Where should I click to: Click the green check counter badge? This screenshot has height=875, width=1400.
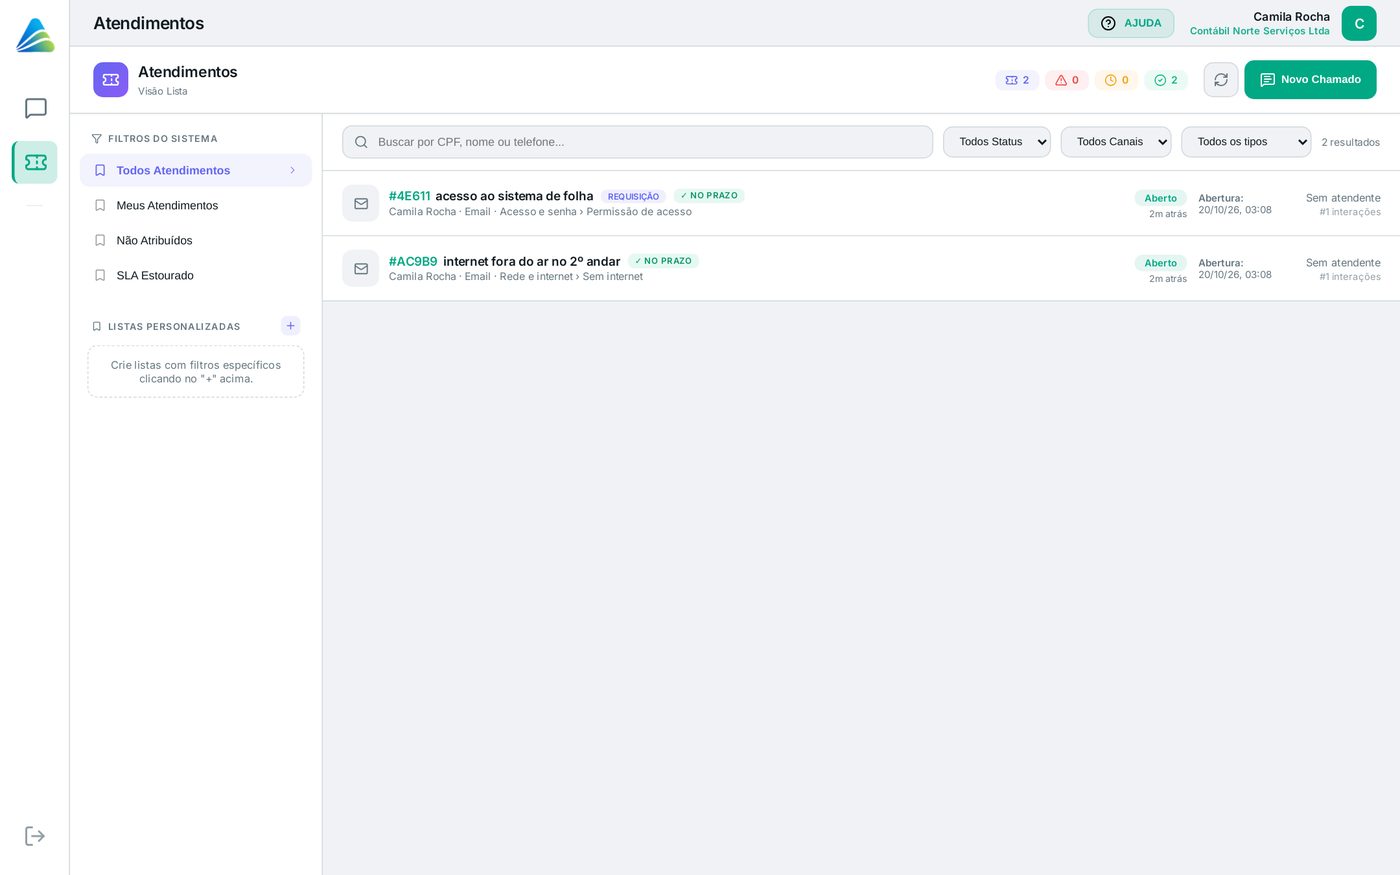click(x=1166, y=80)
